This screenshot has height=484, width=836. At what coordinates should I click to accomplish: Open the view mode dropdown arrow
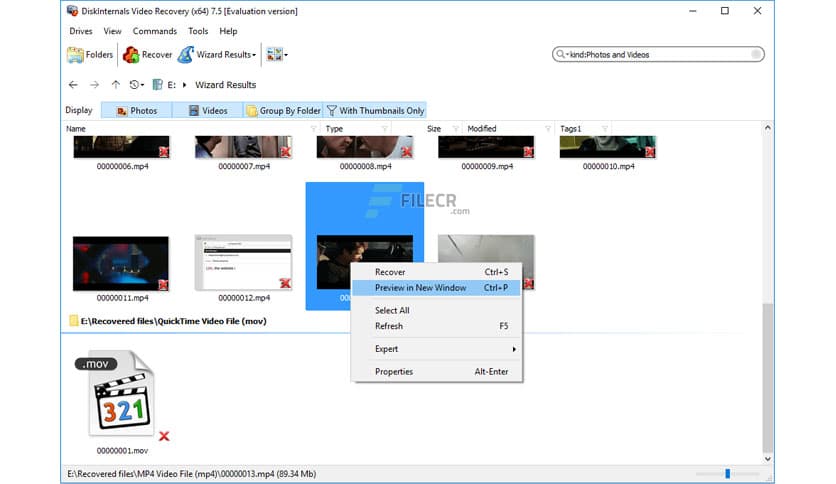286,55
